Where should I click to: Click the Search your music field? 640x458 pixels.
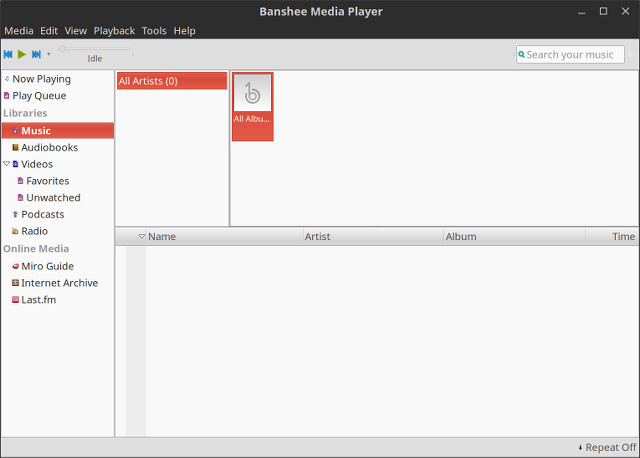click(574, 54)
